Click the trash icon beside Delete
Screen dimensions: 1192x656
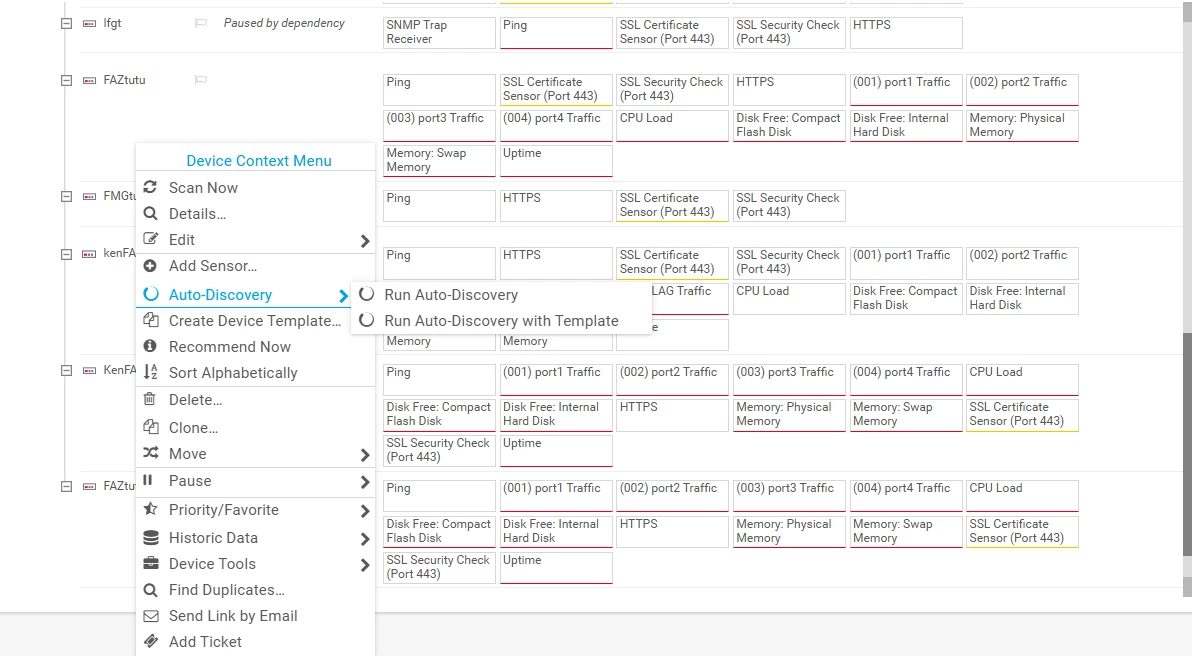coord(150,399)
